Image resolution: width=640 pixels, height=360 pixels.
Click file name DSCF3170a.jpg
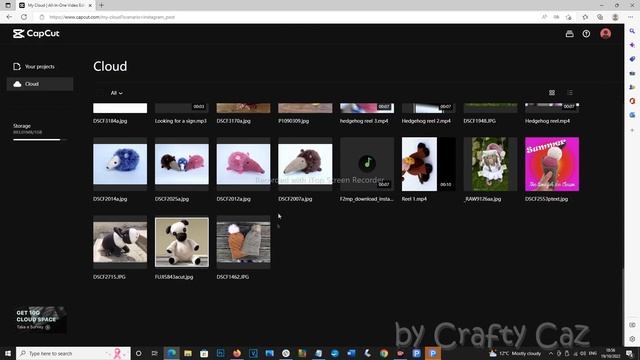233,121
